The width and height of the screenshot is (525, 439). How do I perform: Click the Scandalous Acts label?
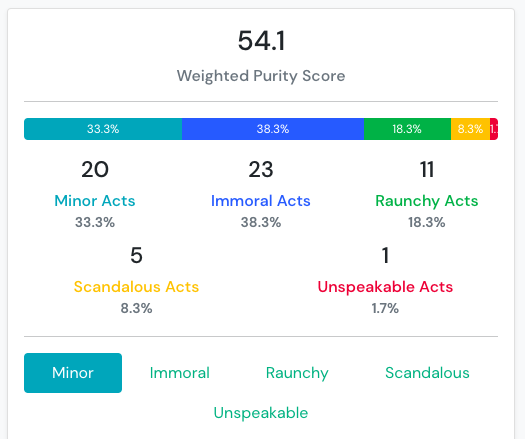[136, 287]
